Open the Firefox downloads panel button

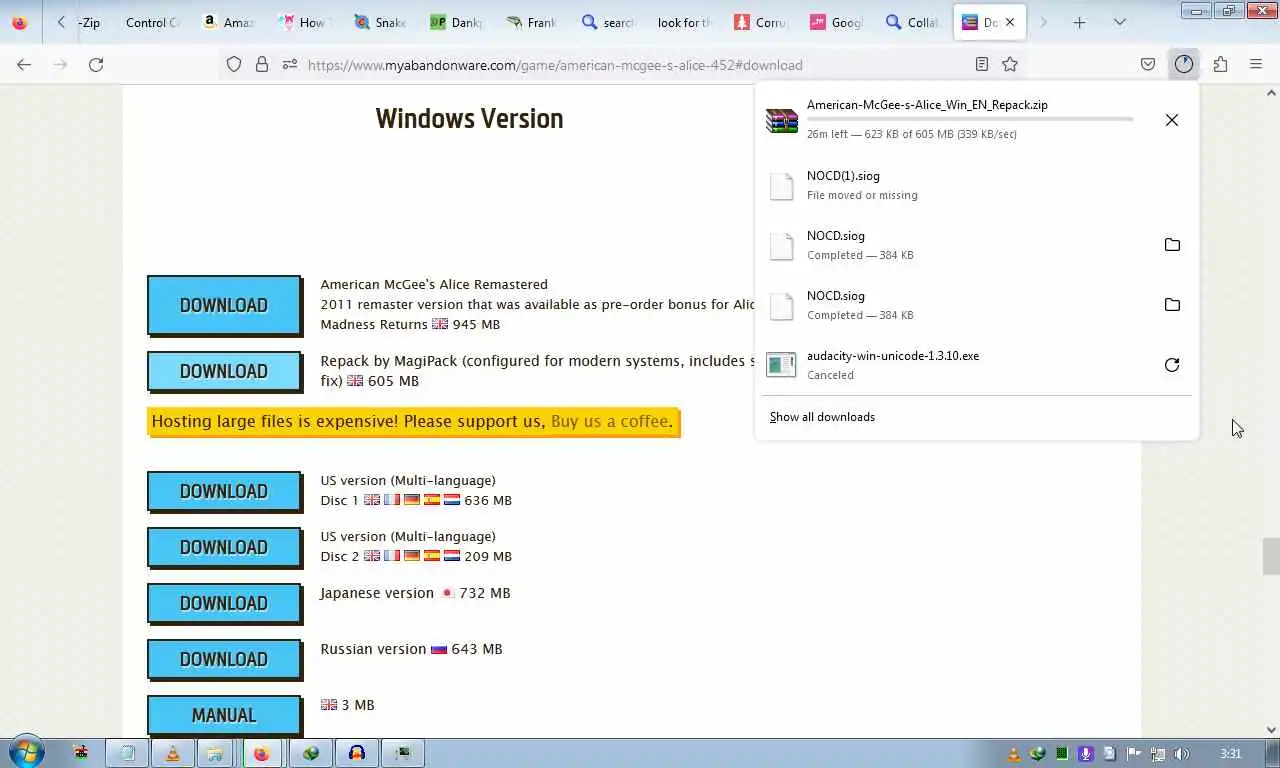tap(1184, 64)
